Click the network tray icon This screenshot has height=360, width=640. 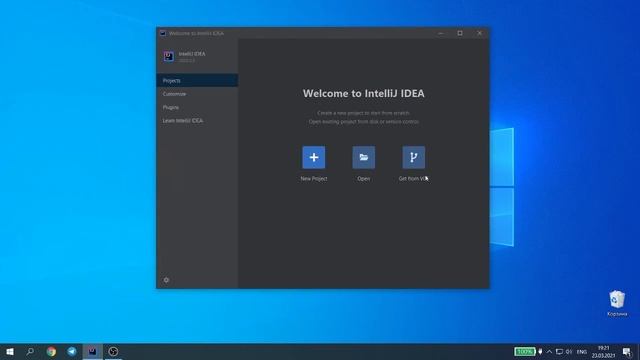tap(559, 351)
